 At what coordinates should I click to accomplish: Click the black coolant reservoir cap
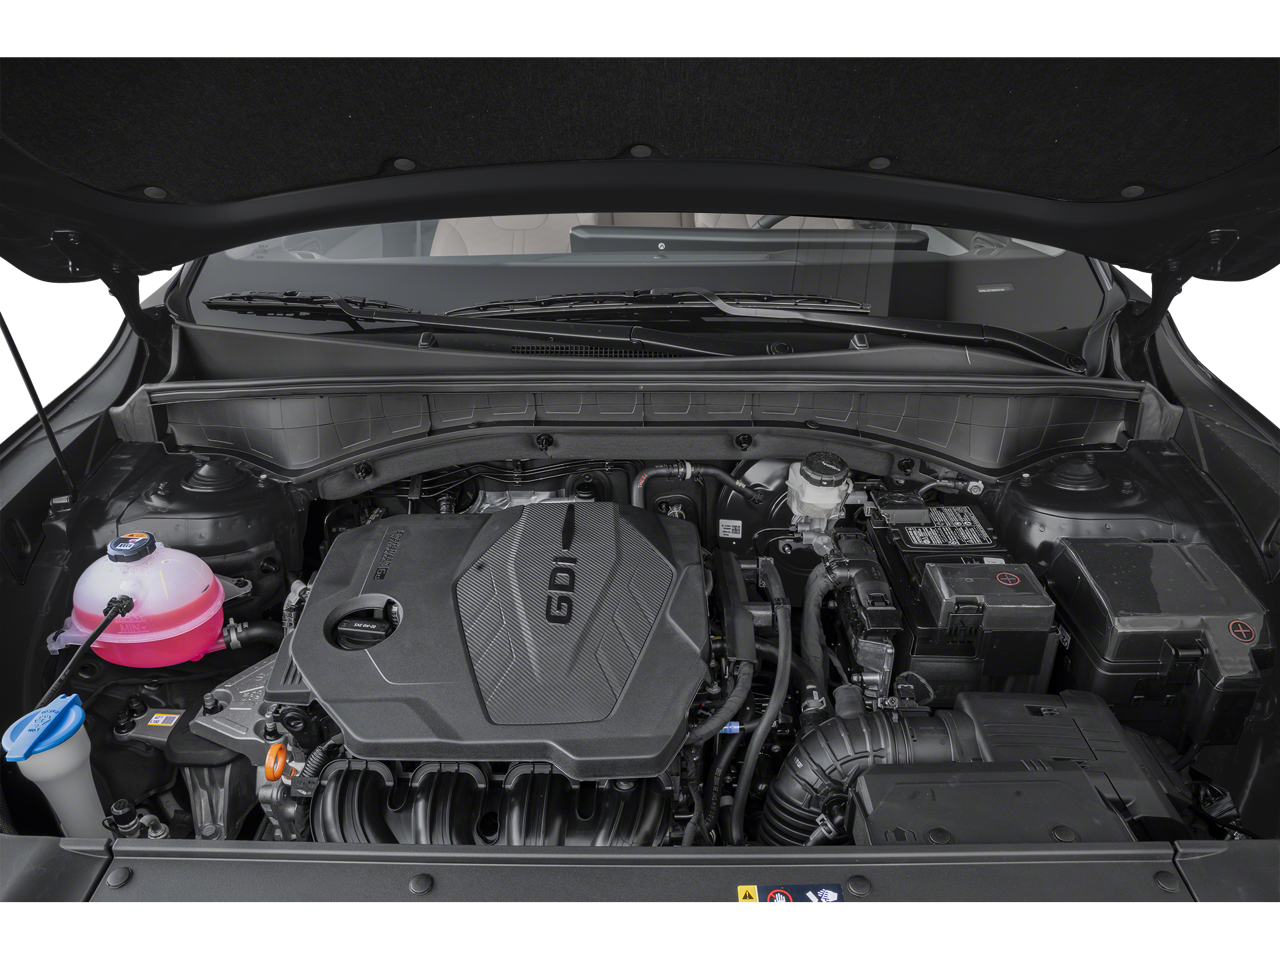coord(127,547)
